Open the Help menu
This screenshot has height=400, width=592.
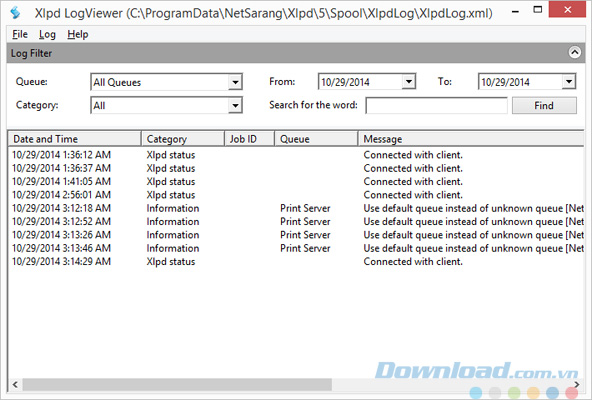[78, 34]
